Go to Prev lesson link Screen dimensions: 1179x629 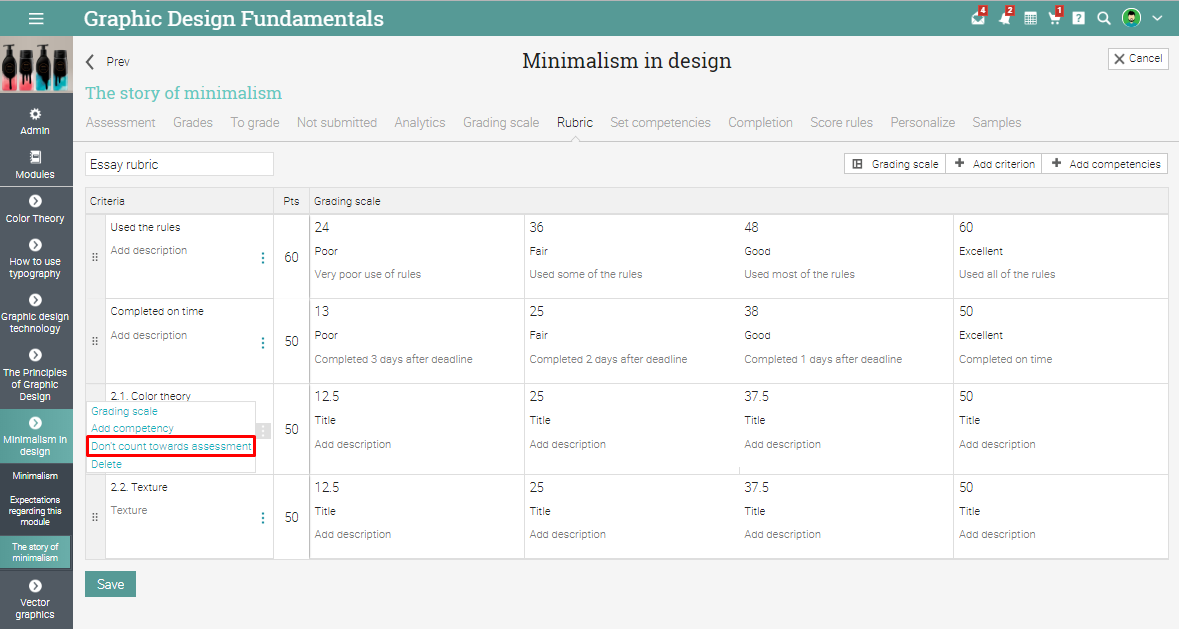tap(108, 62)
